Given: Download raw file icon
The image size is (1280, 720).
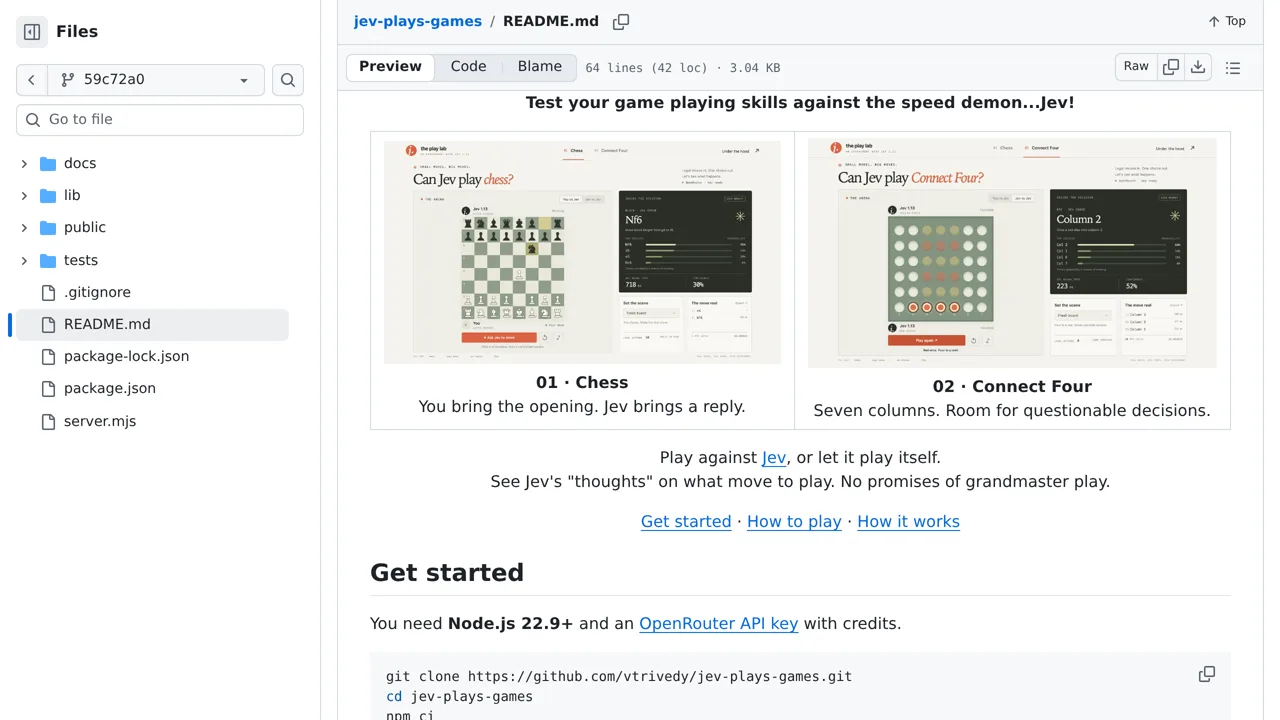Looking at the screenshot, I should [x=1198, y=67].
